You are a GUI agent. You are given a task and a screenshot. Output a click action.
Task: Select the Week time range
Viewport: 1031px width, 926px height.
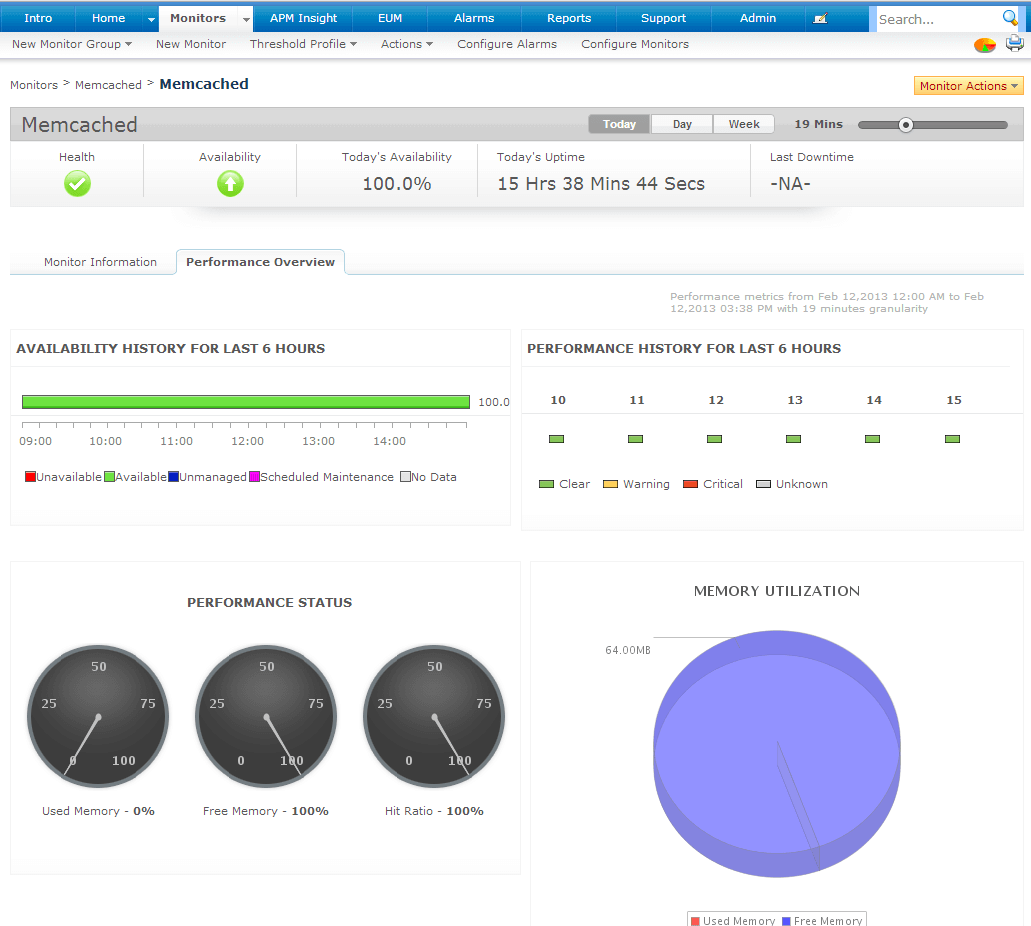pyautogui.click(x=744, y=124)
